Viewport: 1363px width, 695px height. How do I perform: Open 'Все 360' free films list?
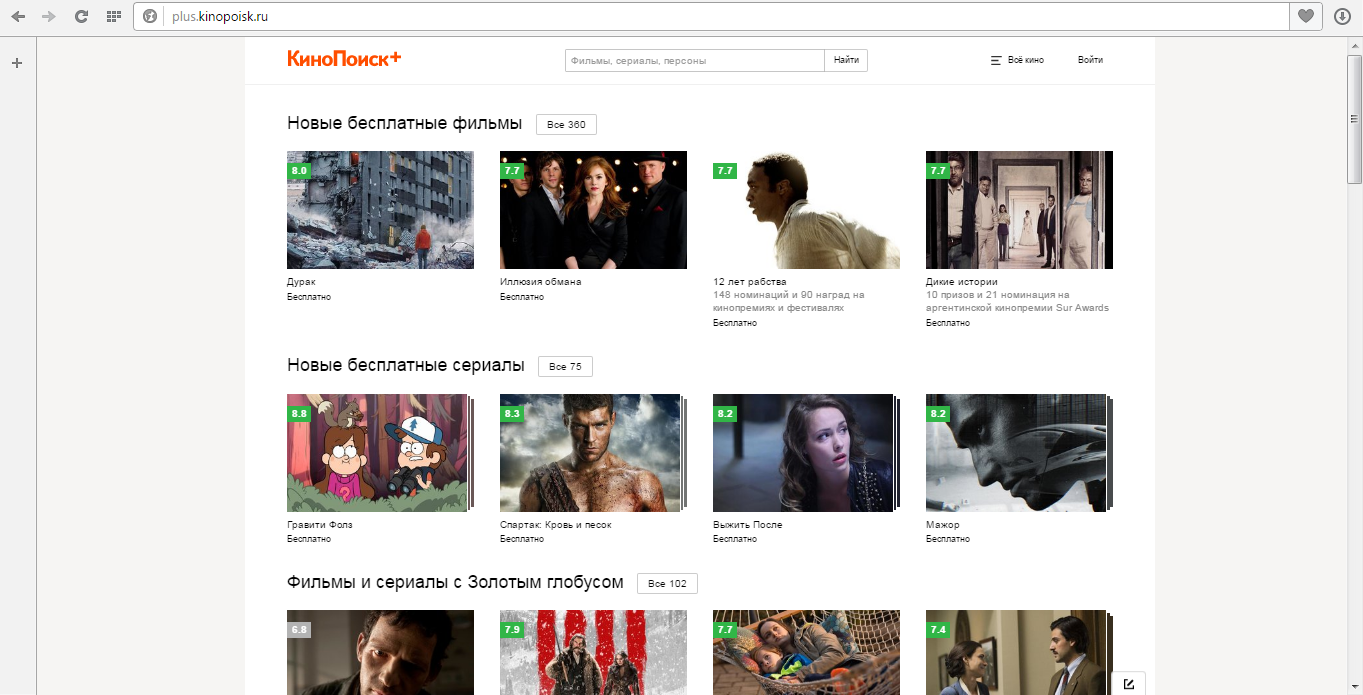coord(566,124)
